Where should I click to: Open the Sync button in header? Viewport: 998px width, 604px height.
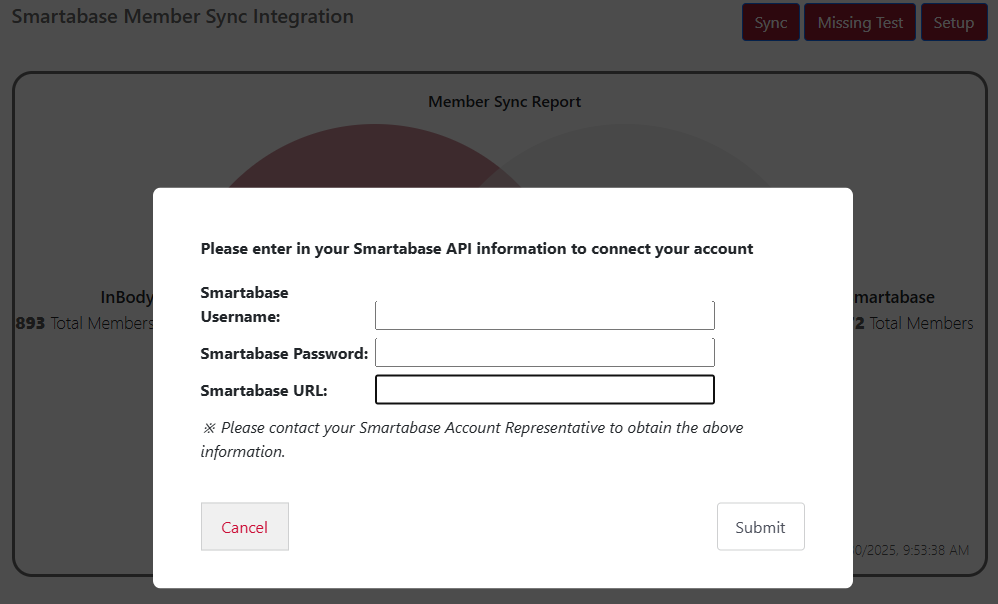coord(771,22)
